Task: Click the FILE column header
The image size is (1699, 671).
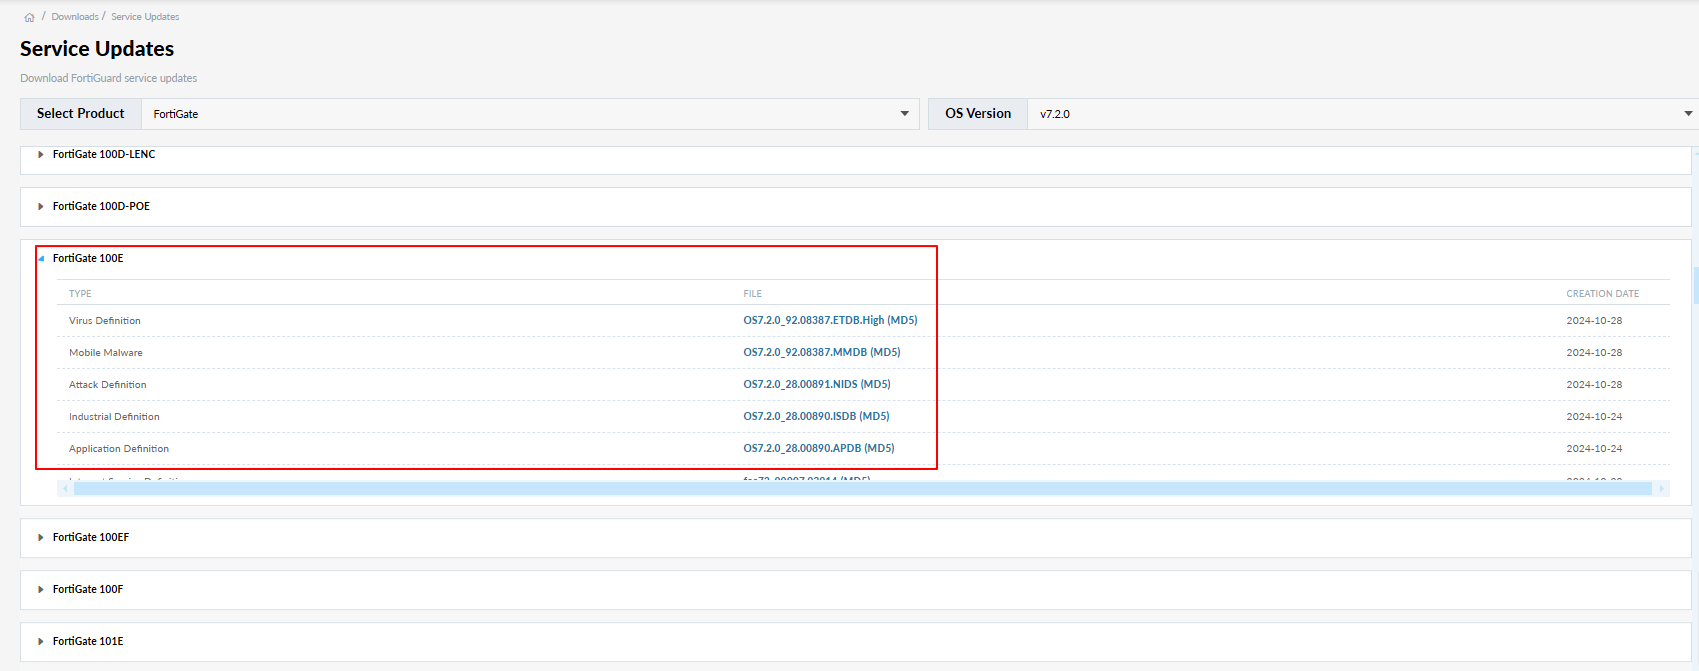Action: pyautogui.click(x=752, y=294)
